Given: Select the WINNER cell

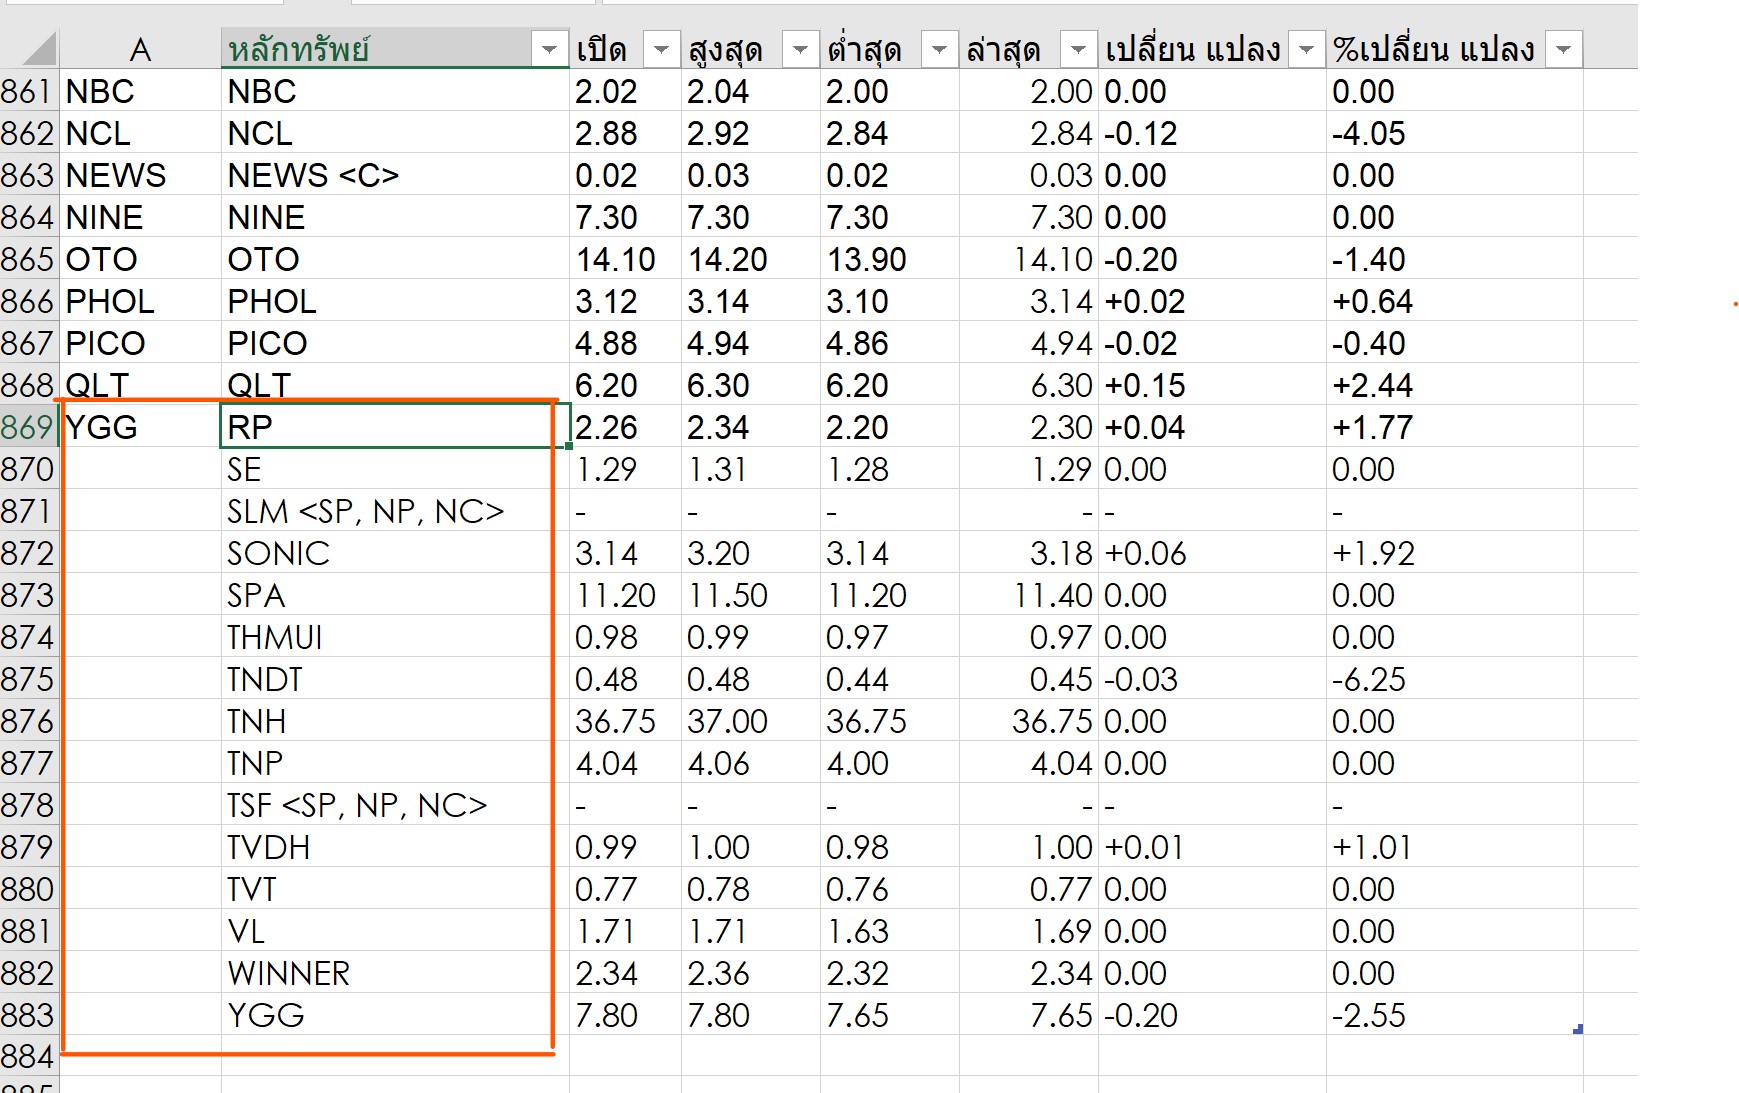Looking at the screenshot, I should tap(394, 973).
